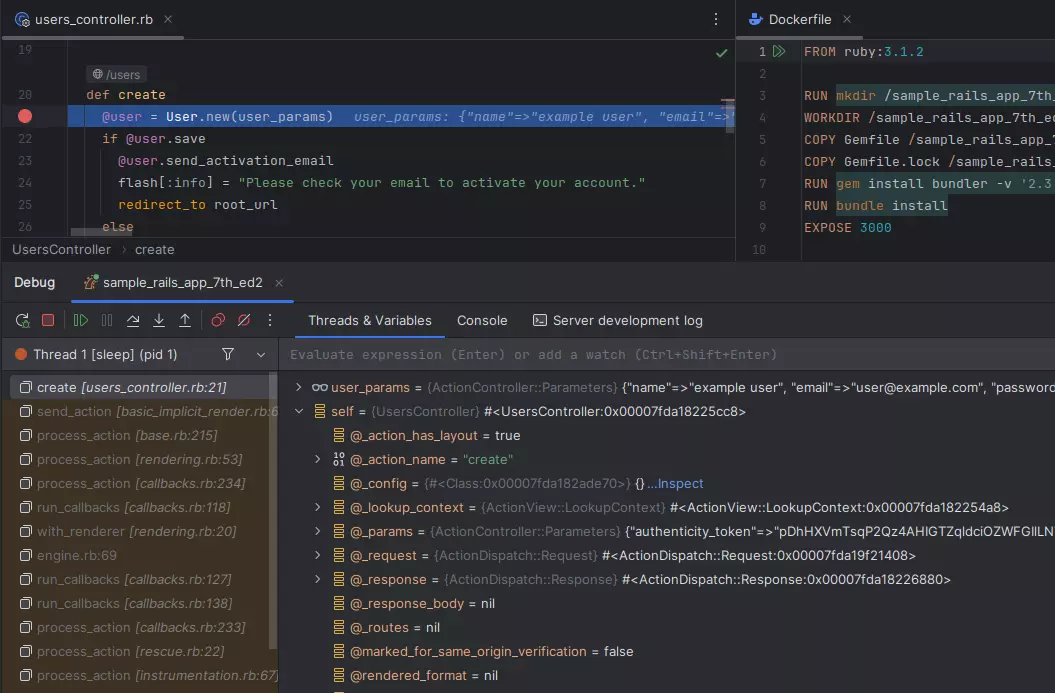The width and height of the screenshot is (1055, 693).
Task: Open the View Breakpoints dialog
Action: pyautogui.click(x=218, y=321)
